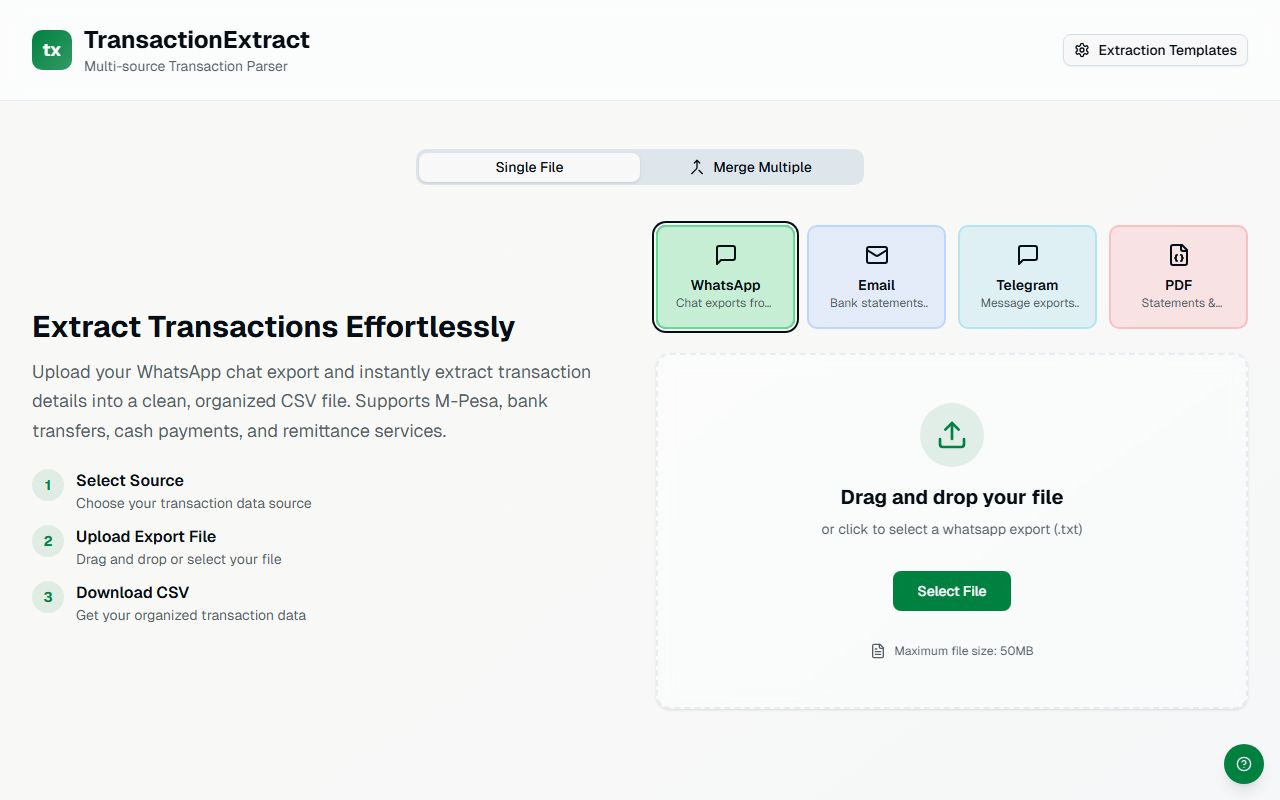Click the file icon next to maximum size

[x=877, y=650]
